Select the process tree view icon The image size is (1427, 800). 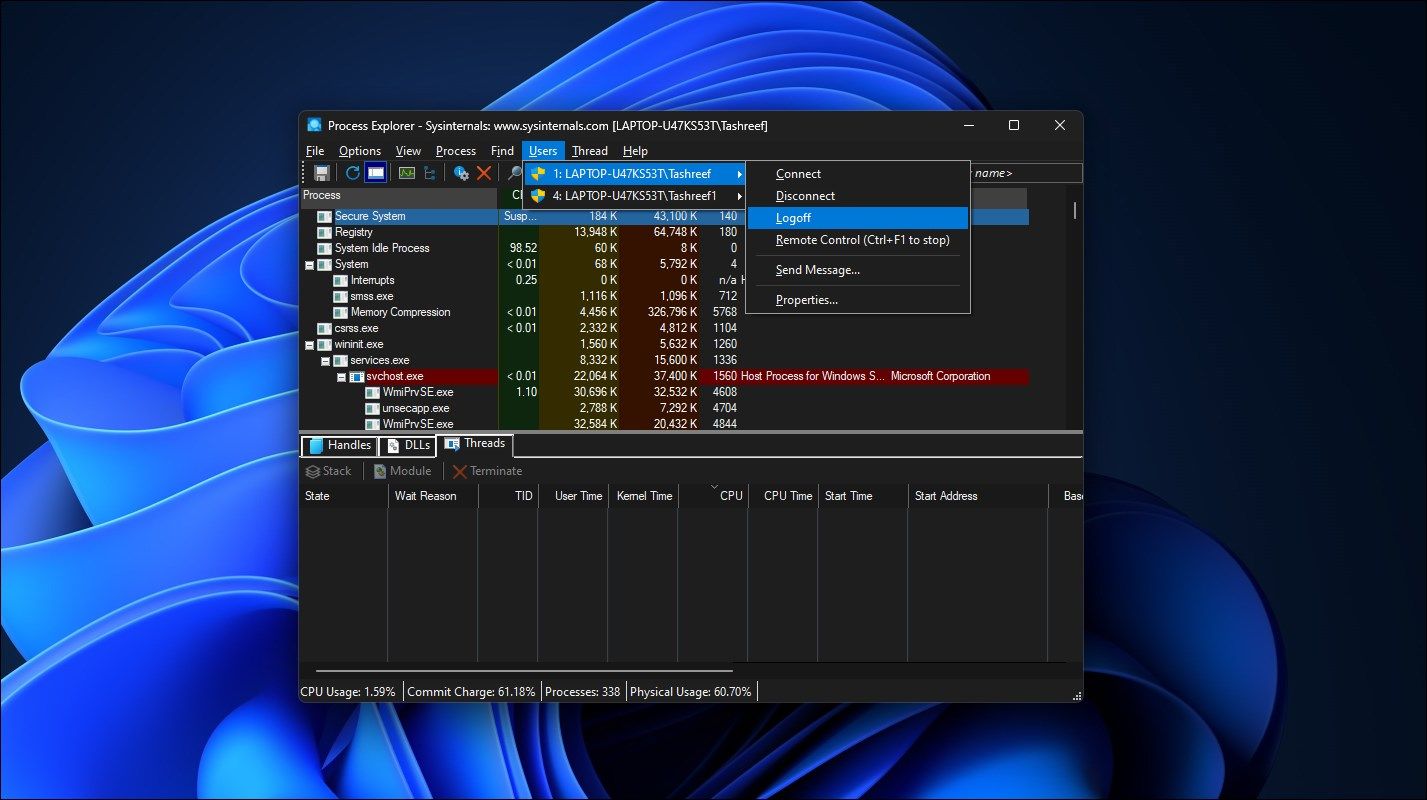pyautogui.click(x=430, y=172)
